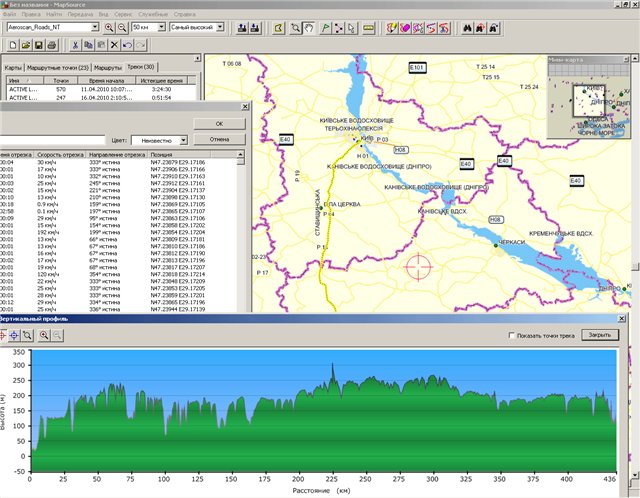Select the Zoom tool in toolbar
Viewport: 640px width, 498px height.
coord(296,28)
